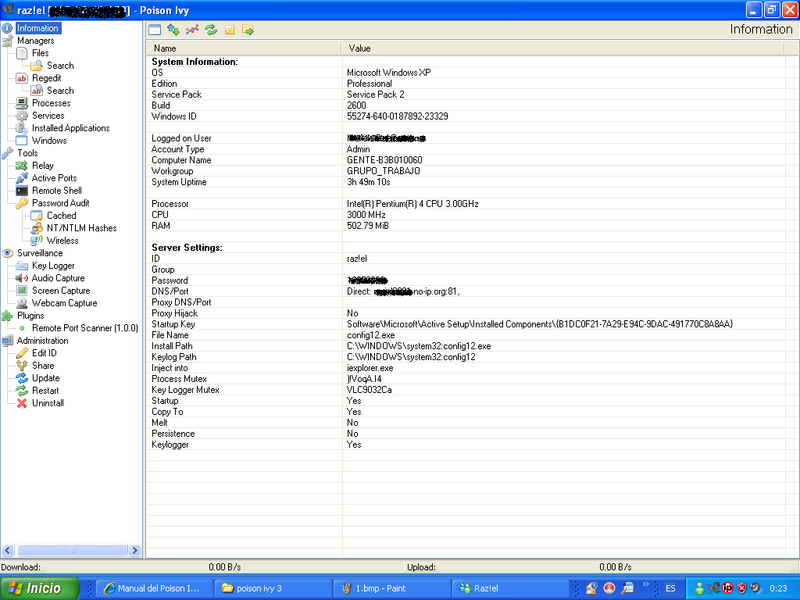
Task: Click the red Uninstall X icon
Action: click(21, 403)
